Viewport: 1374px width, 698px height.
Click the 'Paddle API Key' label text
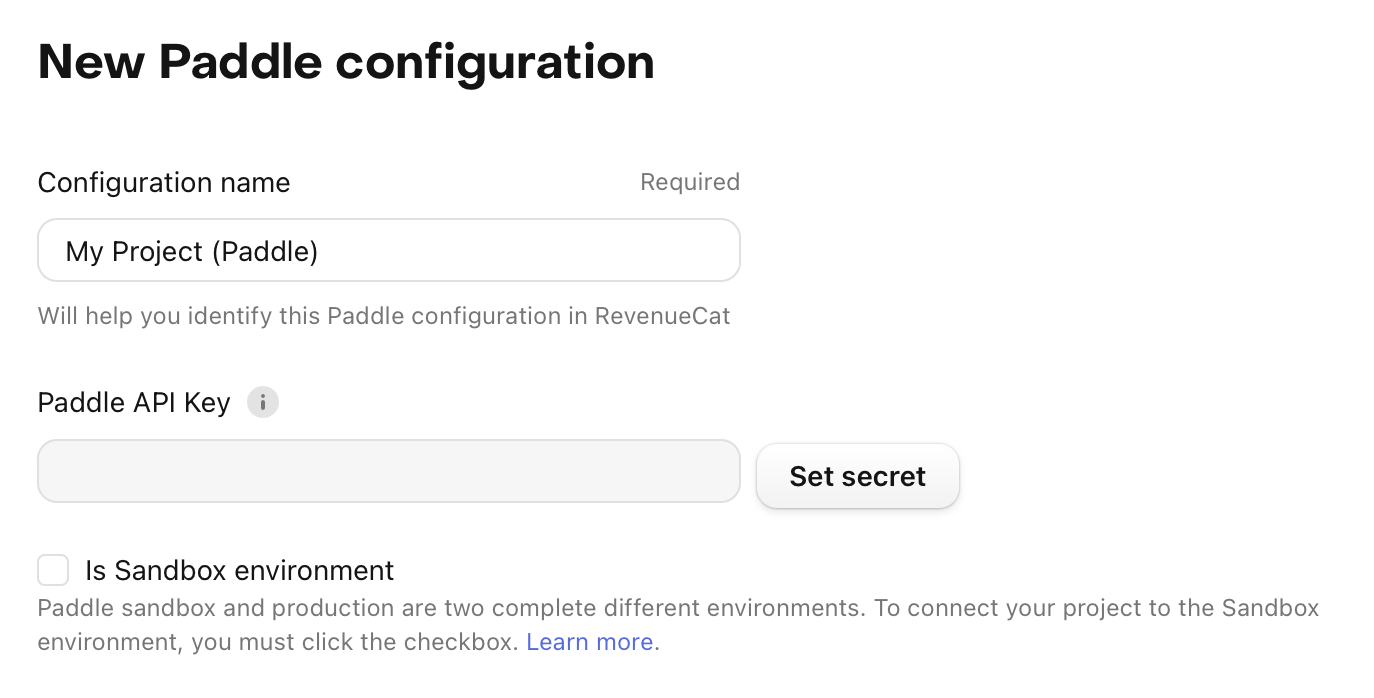(134, 402)
